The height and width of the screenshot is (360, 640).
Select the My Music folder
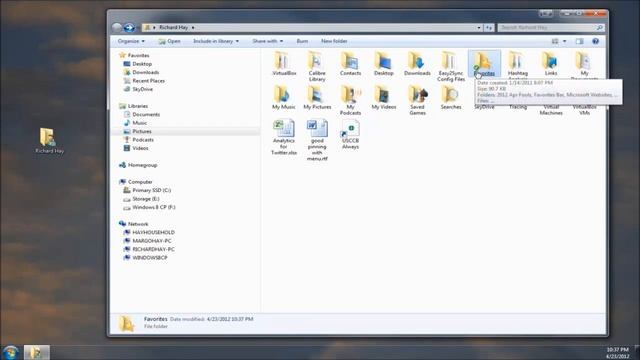(284, 98)
